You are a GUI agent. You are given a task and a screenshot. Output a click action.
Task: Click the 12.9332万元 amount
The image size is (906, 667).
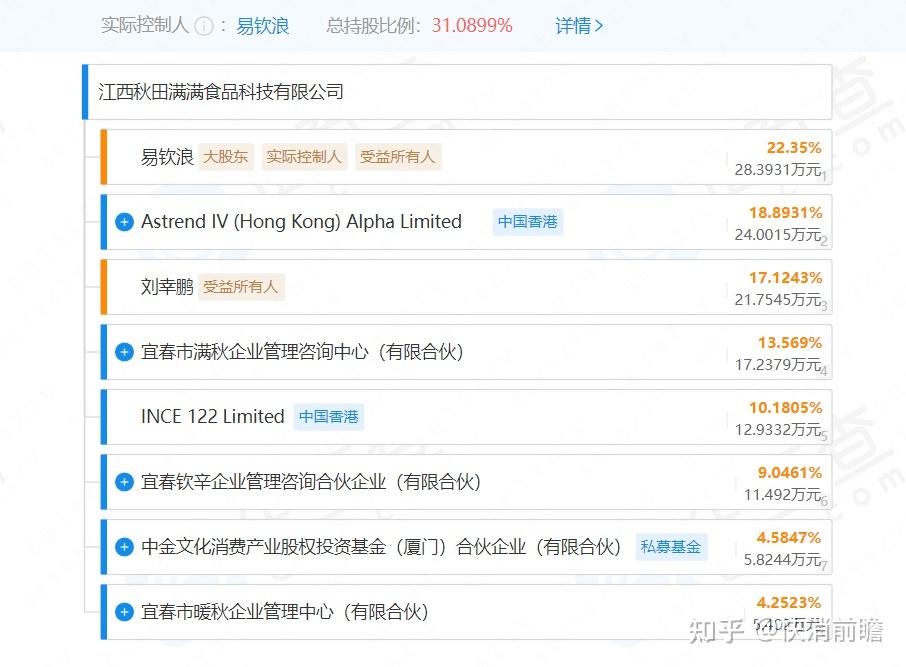click(x=778, y=430)
